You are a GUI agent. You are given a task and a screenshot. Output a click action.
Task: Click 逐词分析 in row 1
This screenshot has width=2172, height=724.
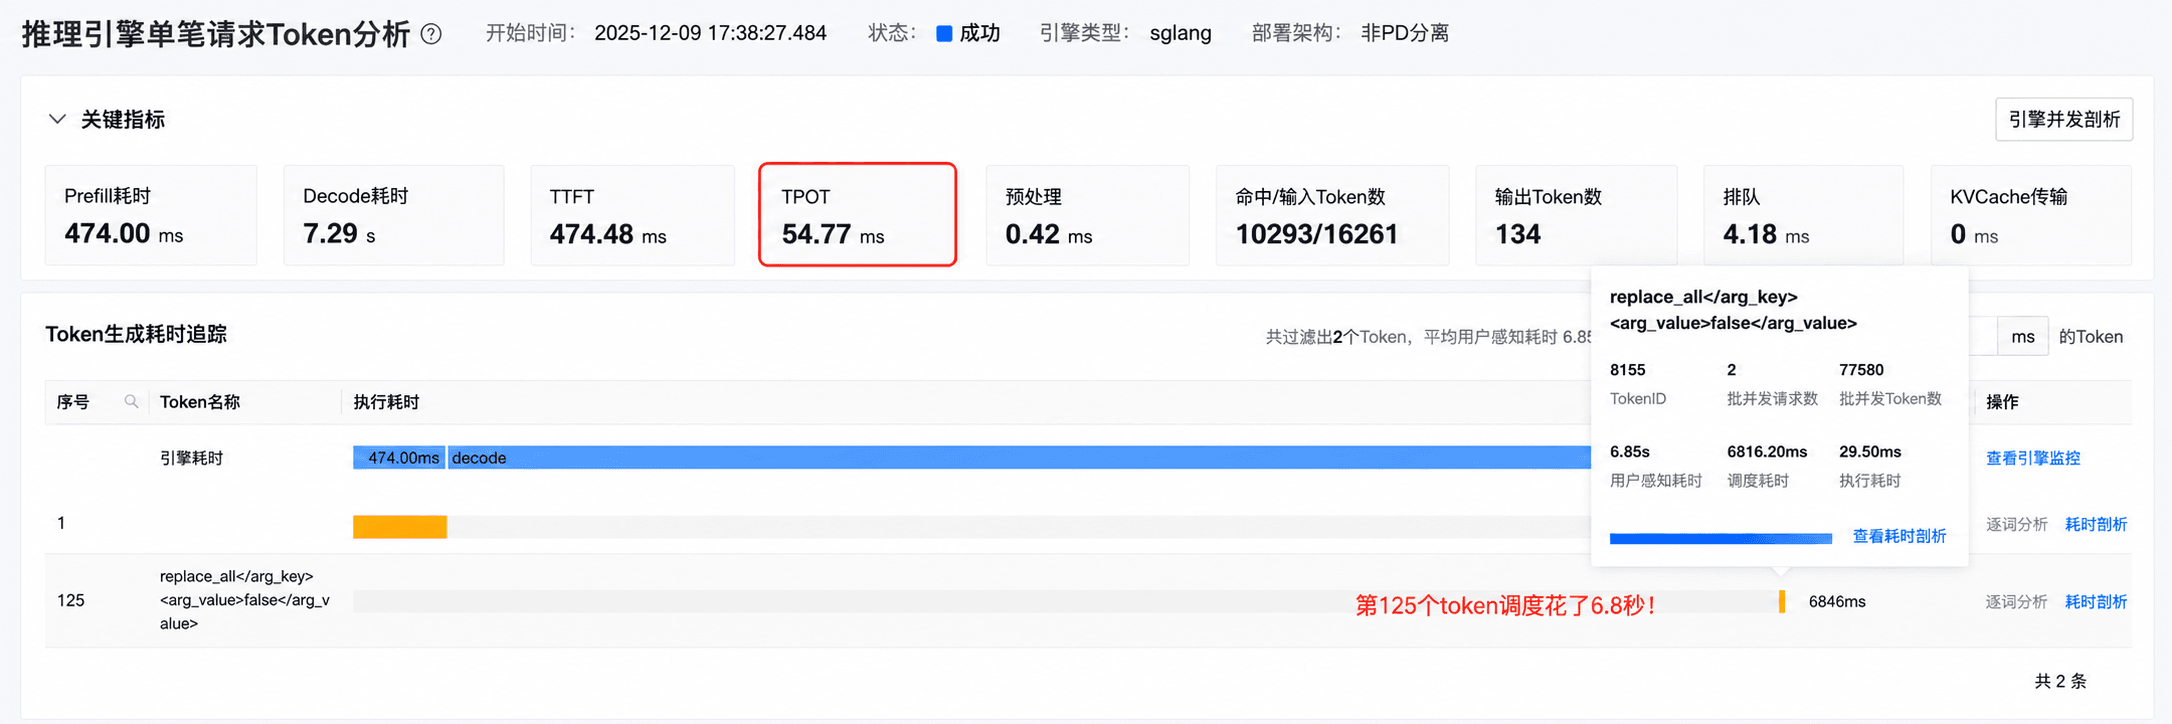point(2016,524)
